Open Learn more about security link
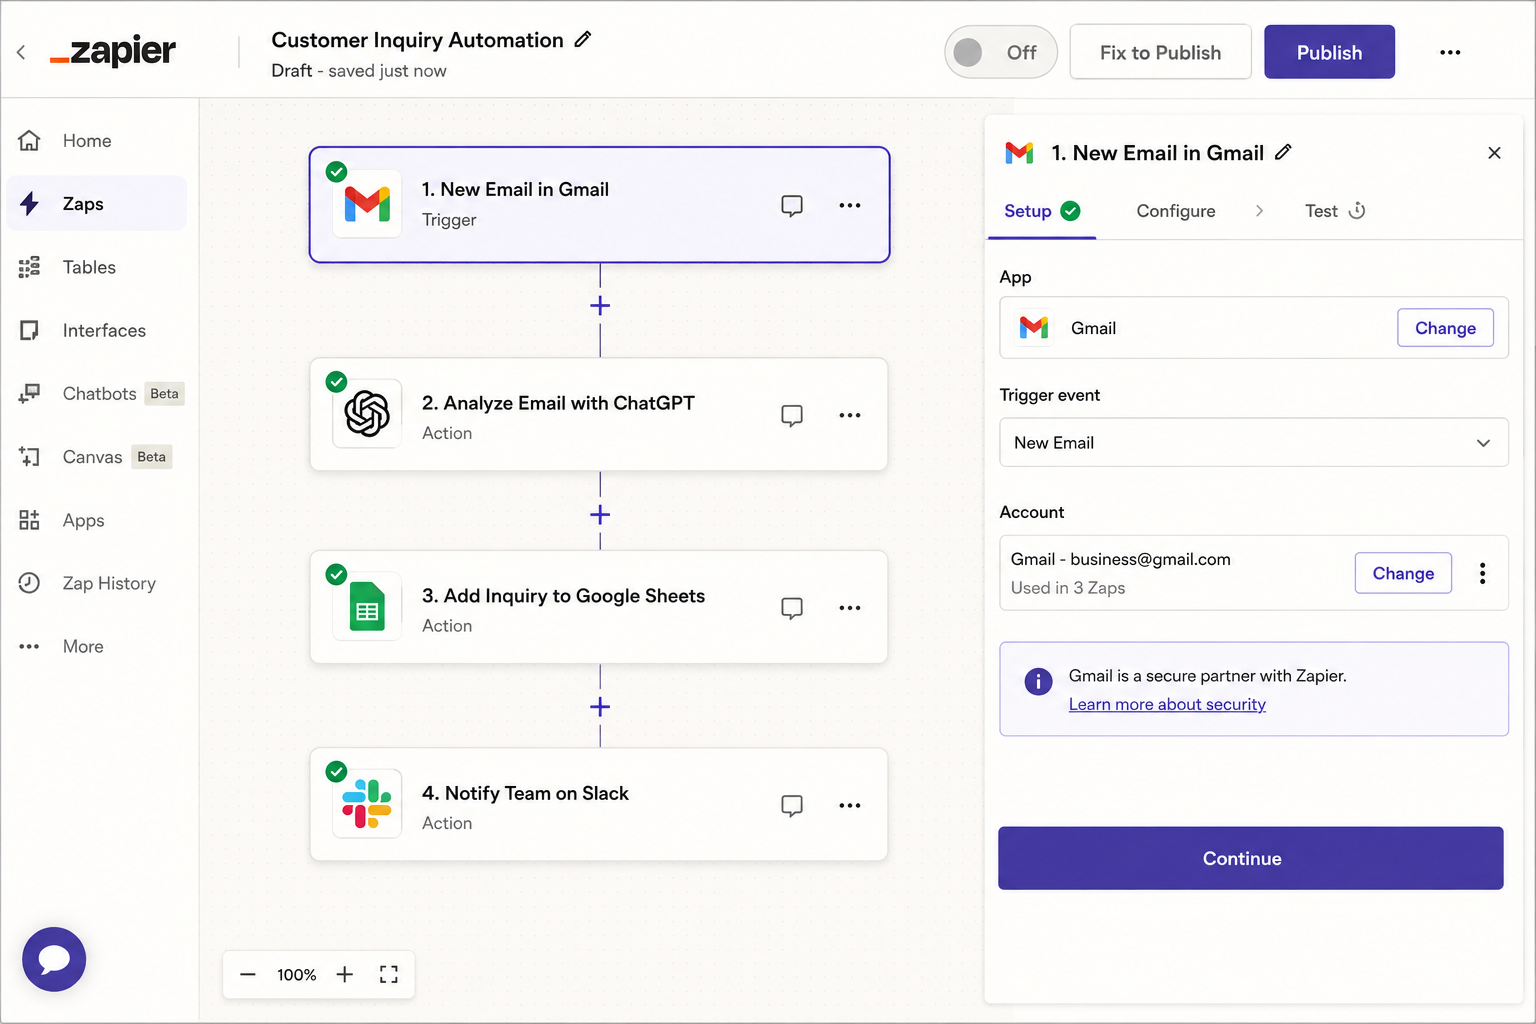This screenshot has height=1024, width=1536. pos(1167,704)
